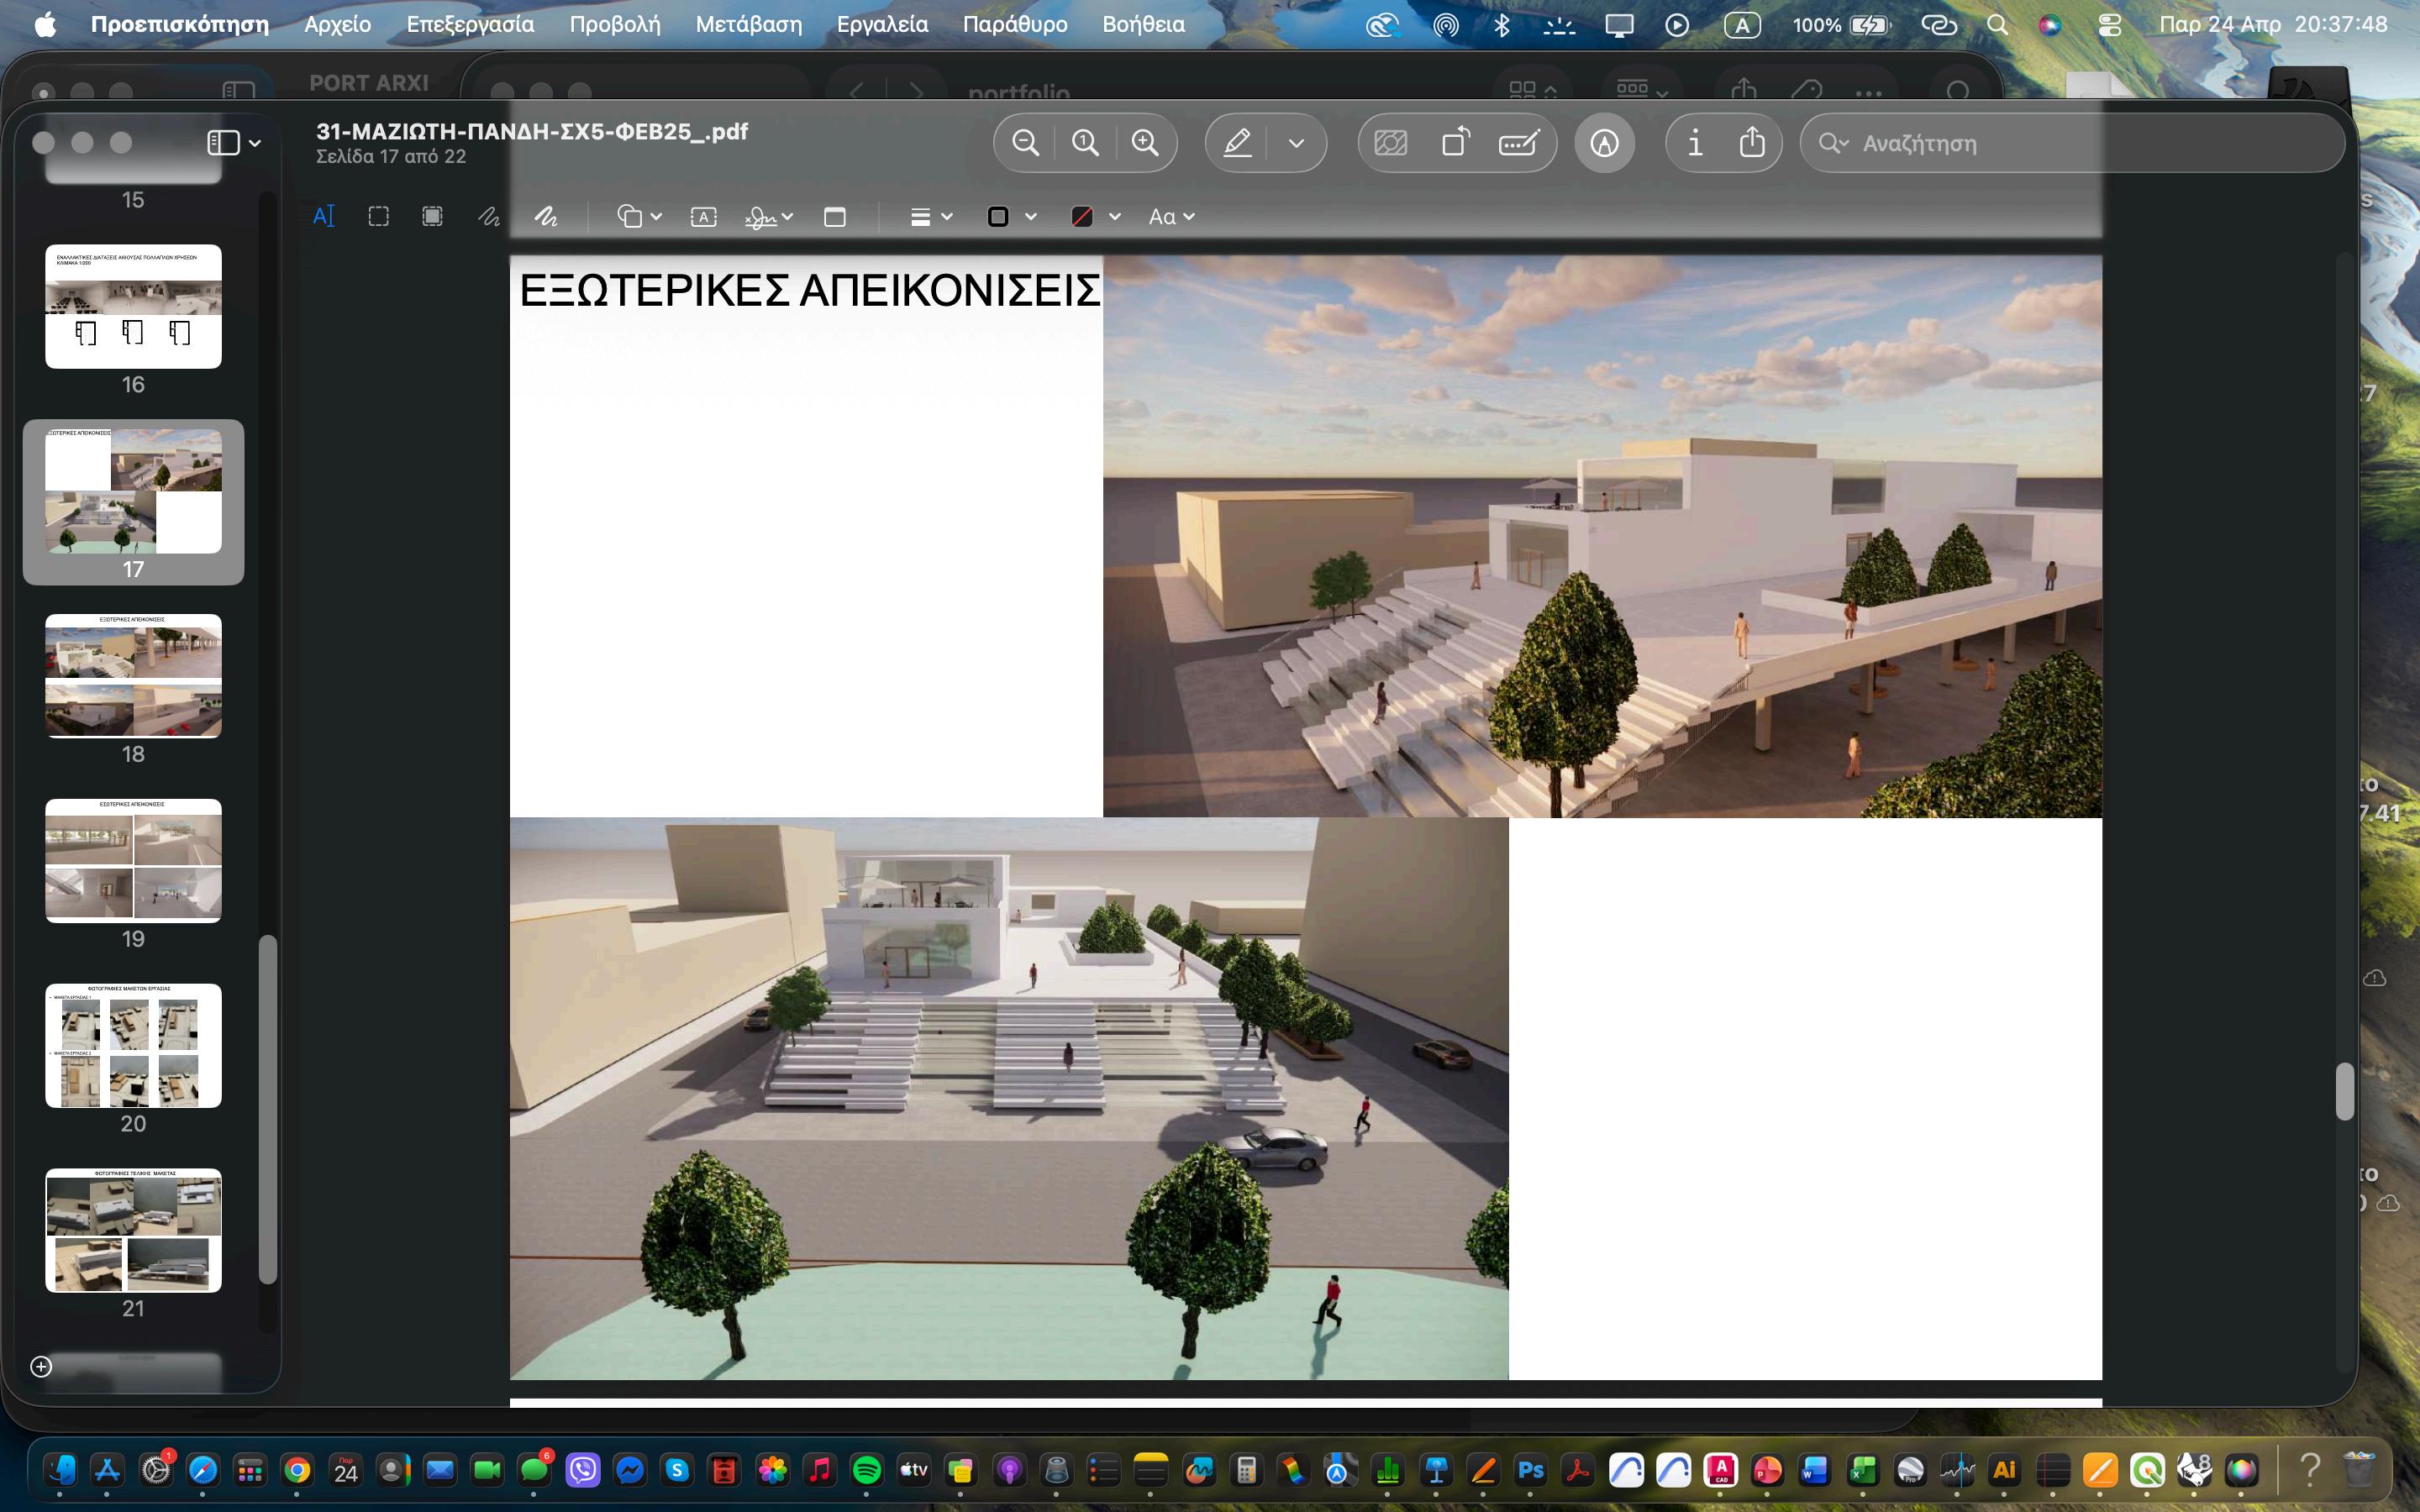The height and width of the screenshot is (1512, 2420).
Task: Toggle the Markup toolbar button
Action: click(x=1604, y=143)
